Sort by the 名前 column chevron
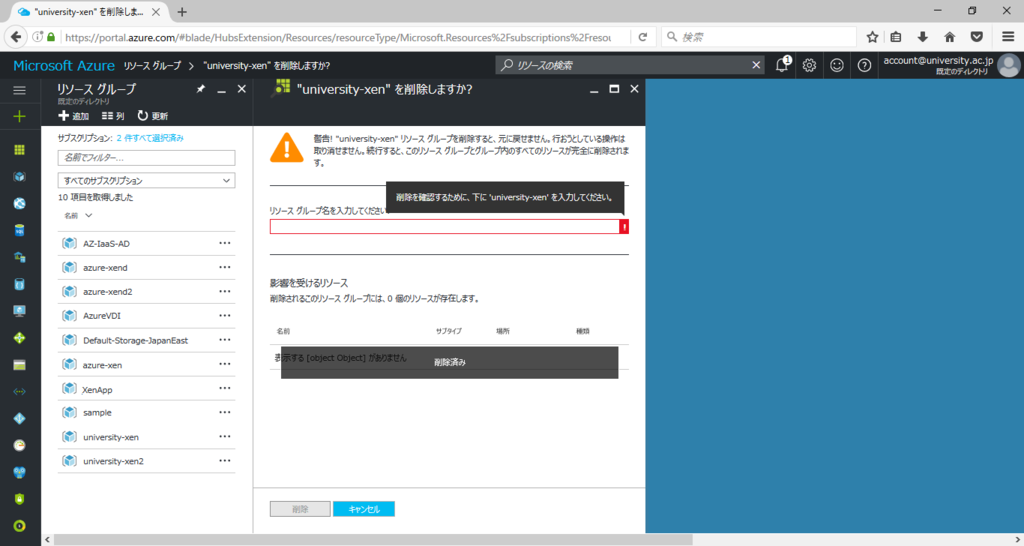 point(89,216)
